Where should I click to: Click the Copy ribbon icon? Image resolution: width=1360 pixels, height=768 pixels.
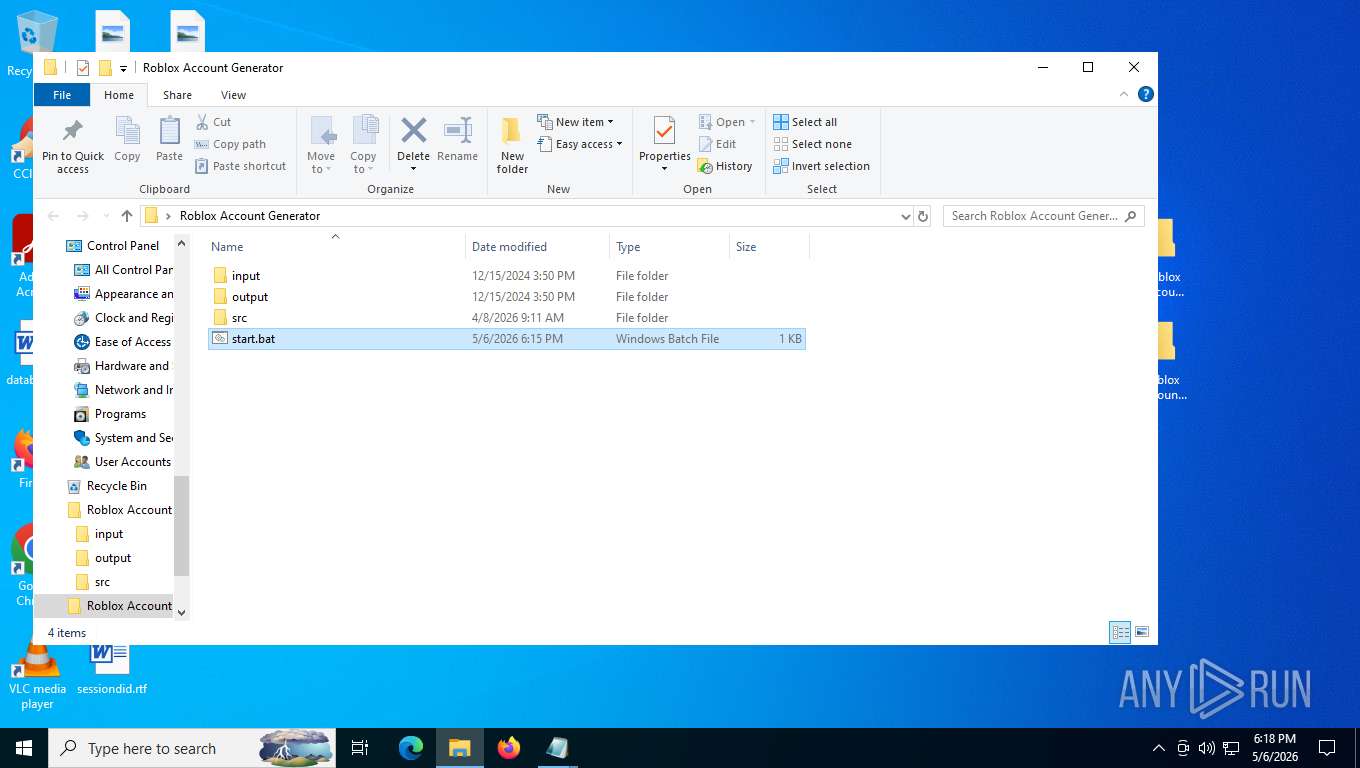(x=127, y=139)
